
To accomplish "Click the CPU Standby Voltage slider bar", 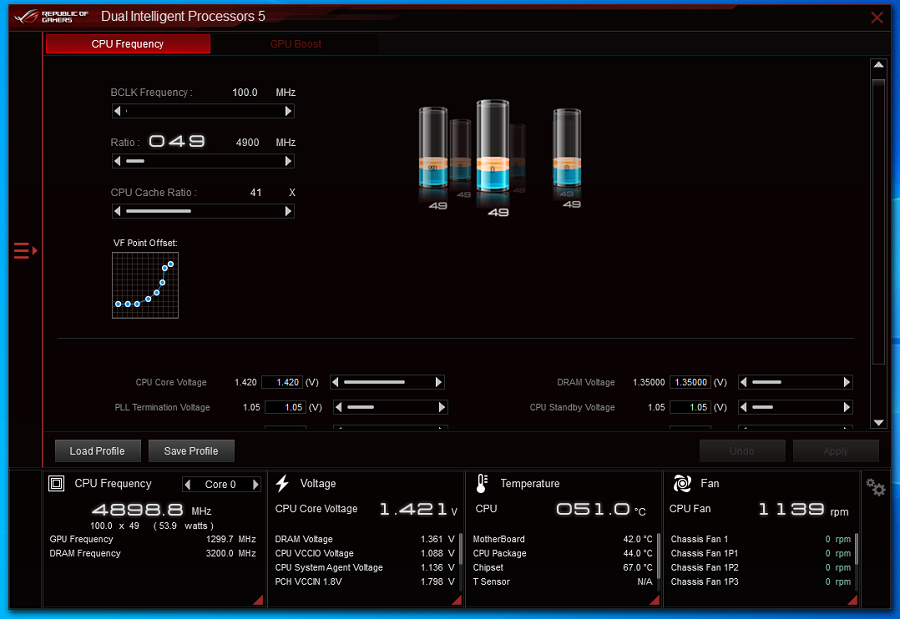I will 796,407.
